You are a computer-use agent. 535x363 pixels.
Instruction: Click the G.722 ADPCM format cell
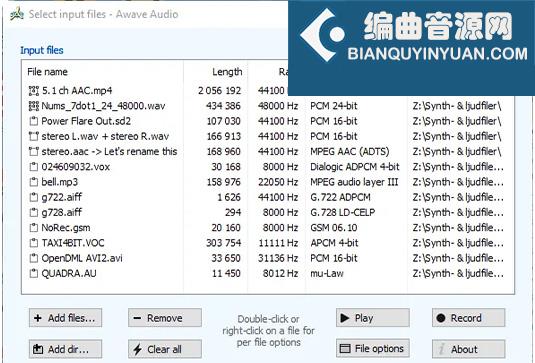[340, 197]
